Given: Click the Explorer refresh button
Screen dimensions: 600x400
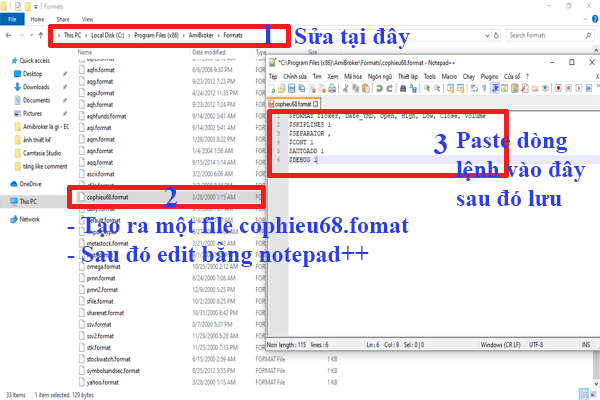Looking at the screenshot, I should [496, 35].
